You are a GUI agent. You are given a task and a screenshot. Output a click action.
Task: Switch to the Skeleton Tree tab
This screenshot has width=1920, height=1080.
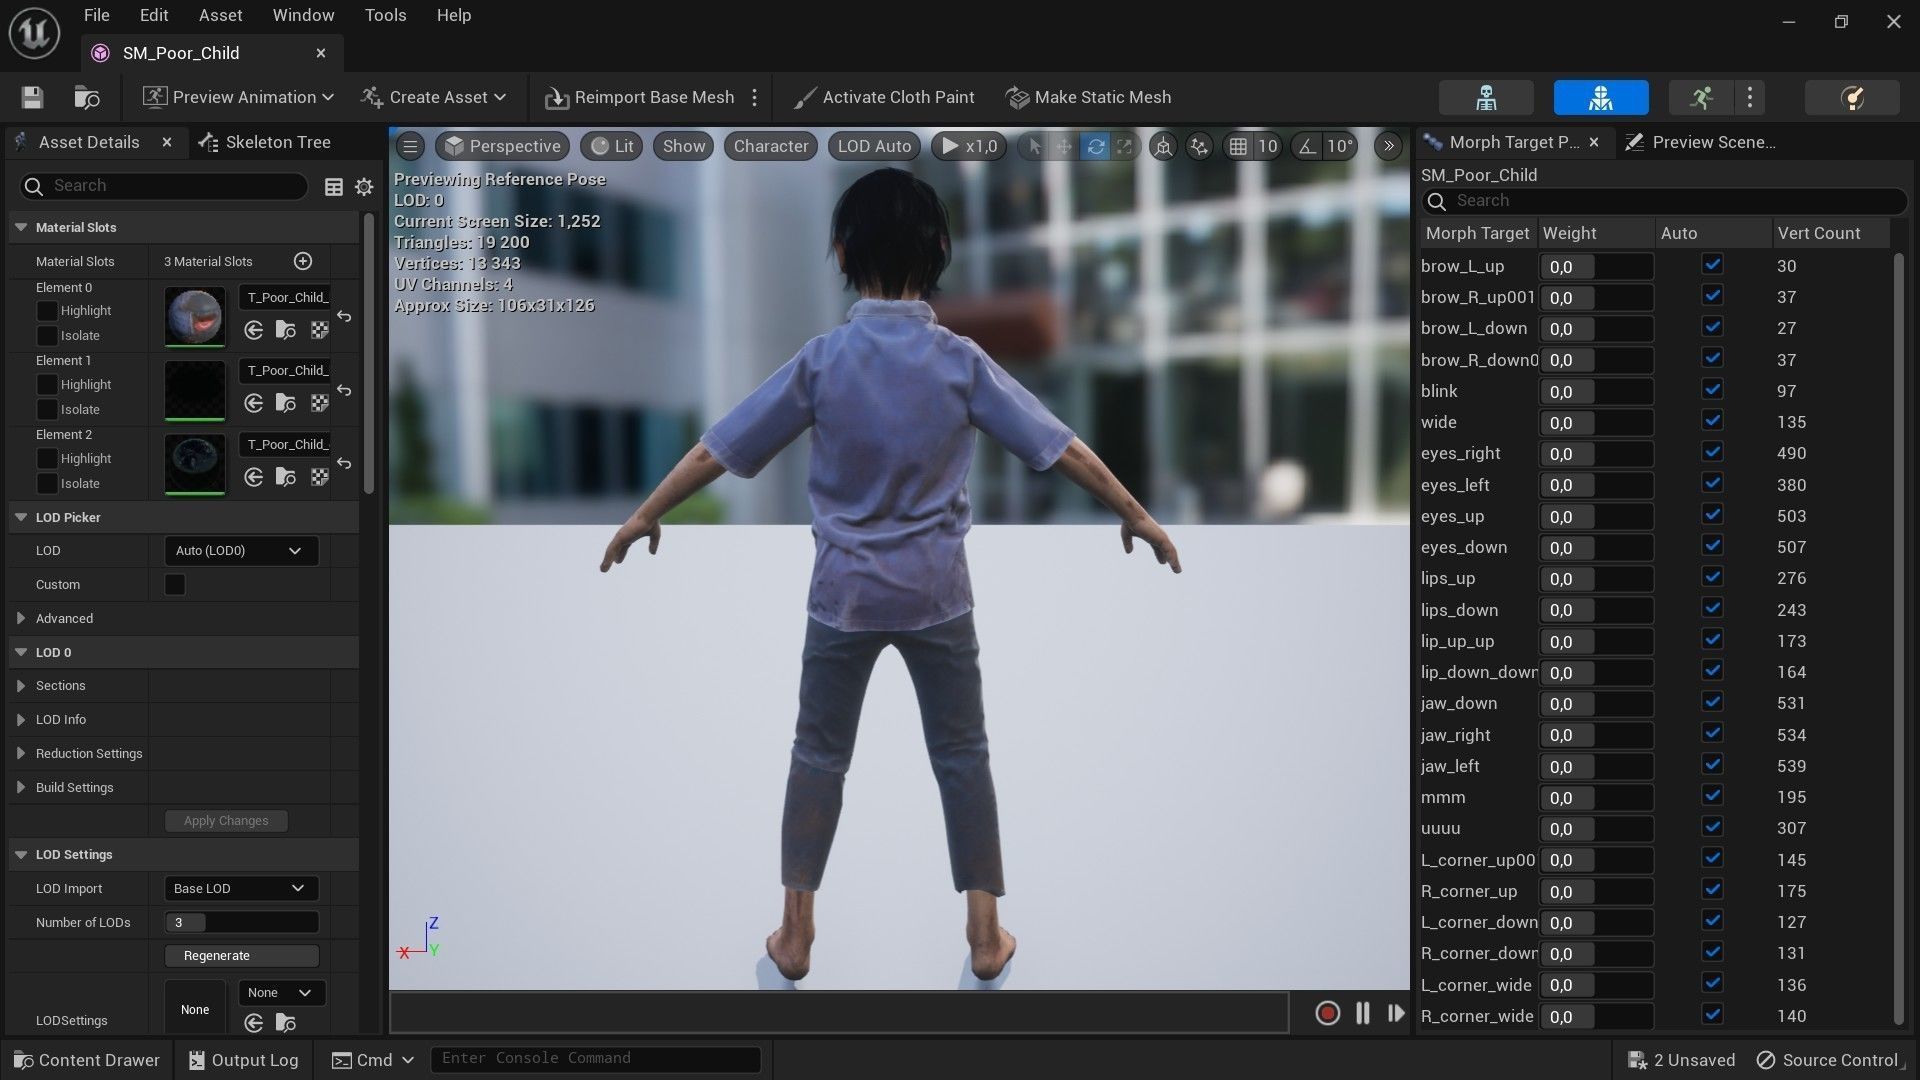[265, 142]
